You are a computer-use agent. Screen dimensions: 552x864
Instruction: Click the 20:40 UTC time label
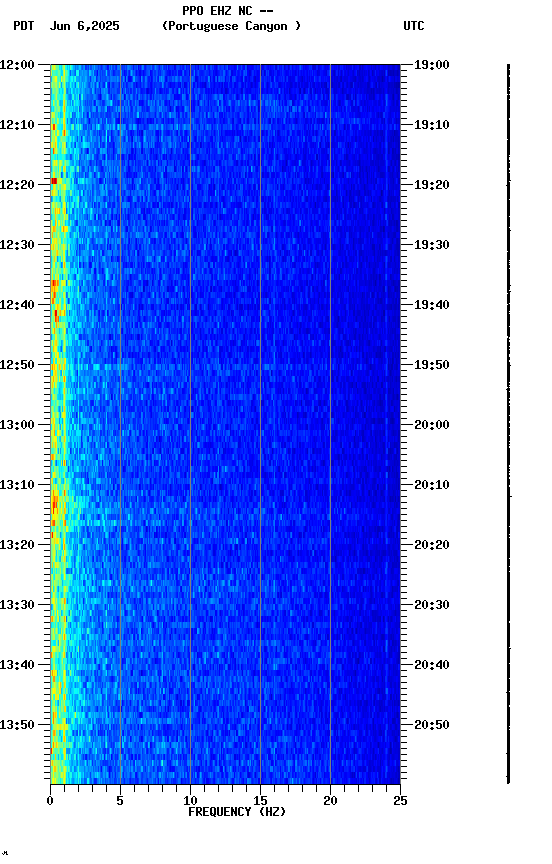[432, 666]
